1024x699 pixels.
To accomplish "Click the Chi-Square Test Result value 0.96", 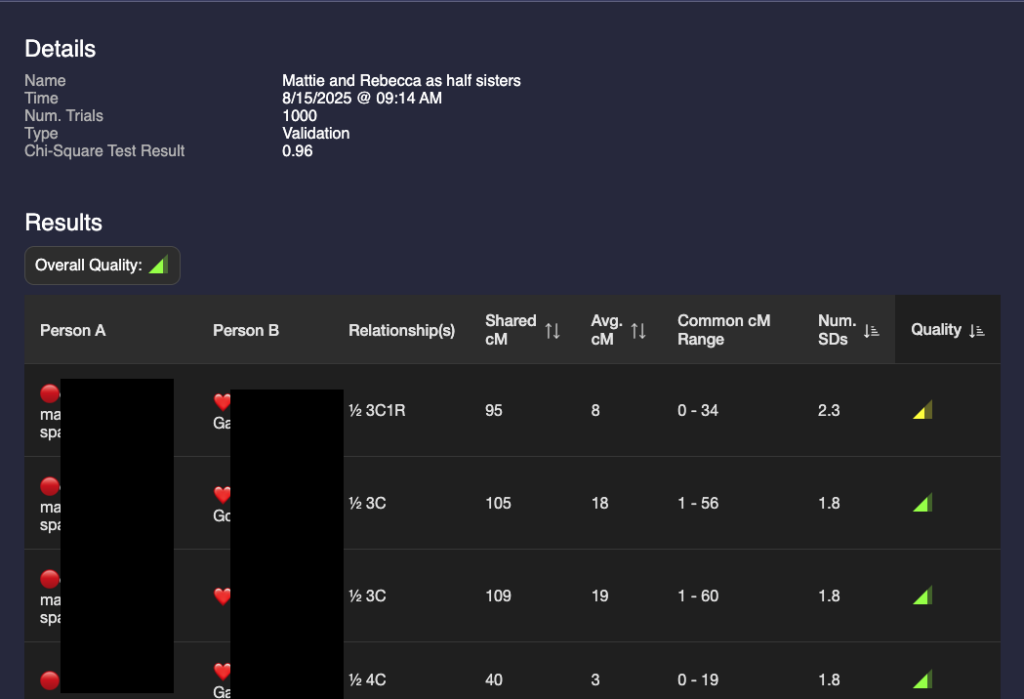I will tap(297, 151).
